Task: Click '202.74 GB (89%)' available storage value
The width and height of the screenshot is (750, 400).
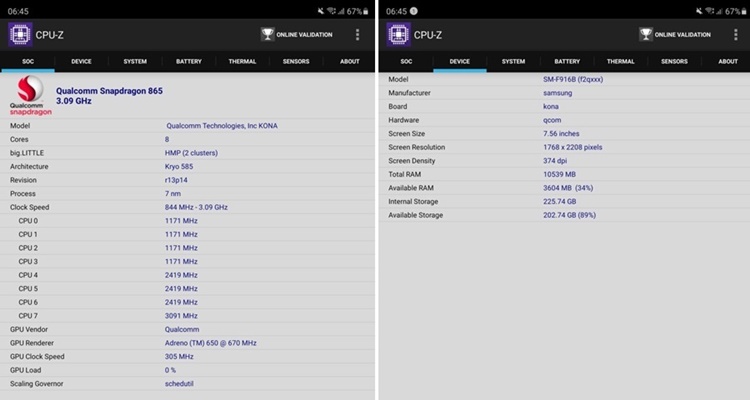Action: (x=569, y=215)
